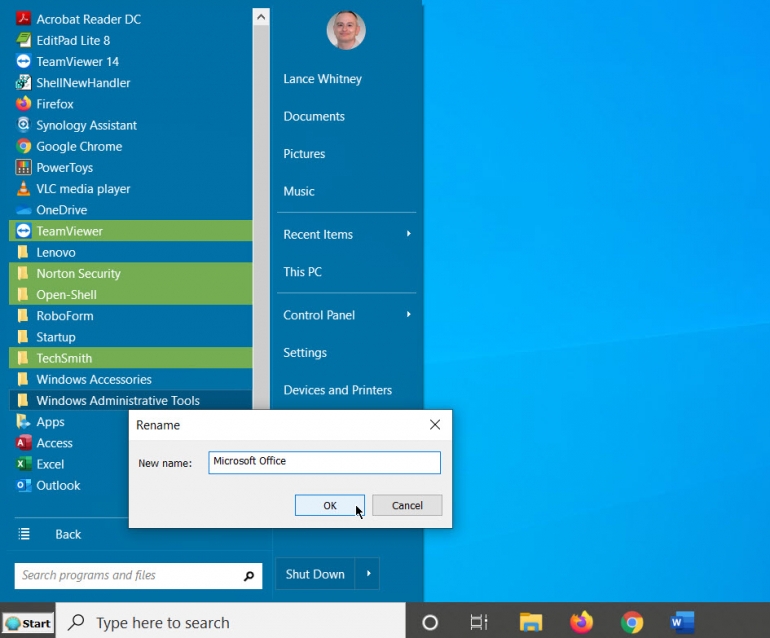Launch Google Chrome from the programs list
Screen dimensions: 770x638
(23, 146)
